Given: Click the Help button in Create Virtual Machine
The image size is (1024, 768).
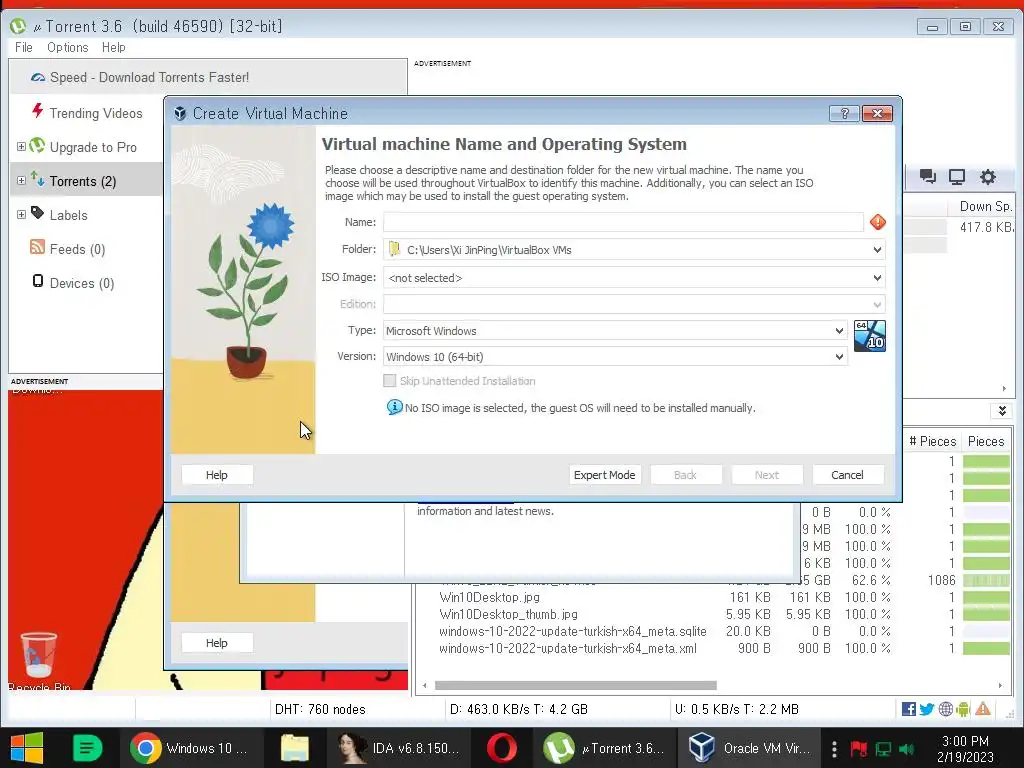Looking at the screenshot, I should coord(217,475).
